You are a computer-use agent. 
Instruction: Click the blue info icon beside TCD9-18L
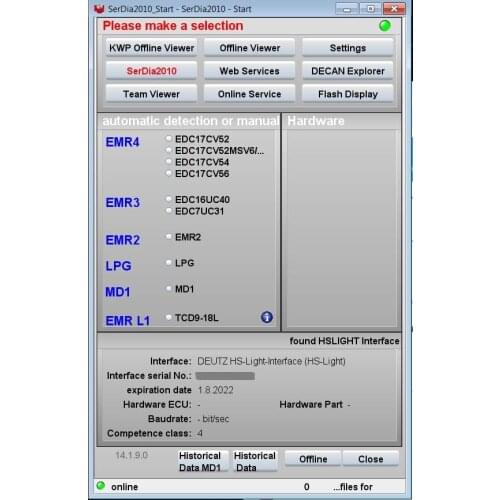coord(266,317)
